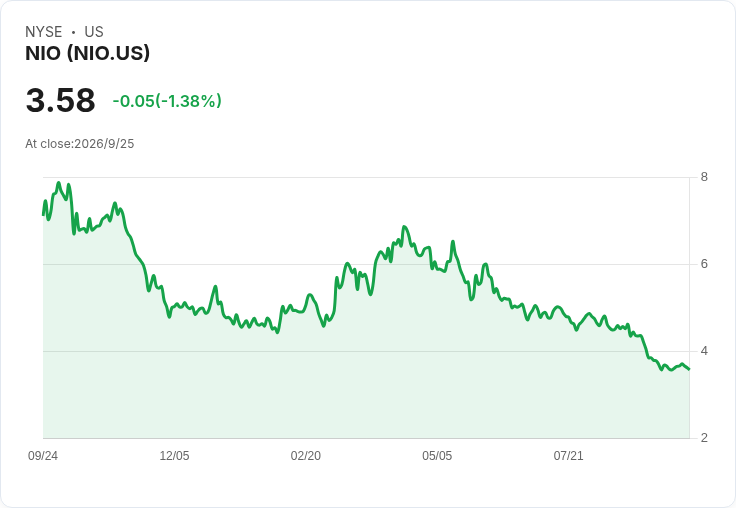Click the 6 price axis label
Viewport: 736px width, 508px height.
tap(704, 264)
